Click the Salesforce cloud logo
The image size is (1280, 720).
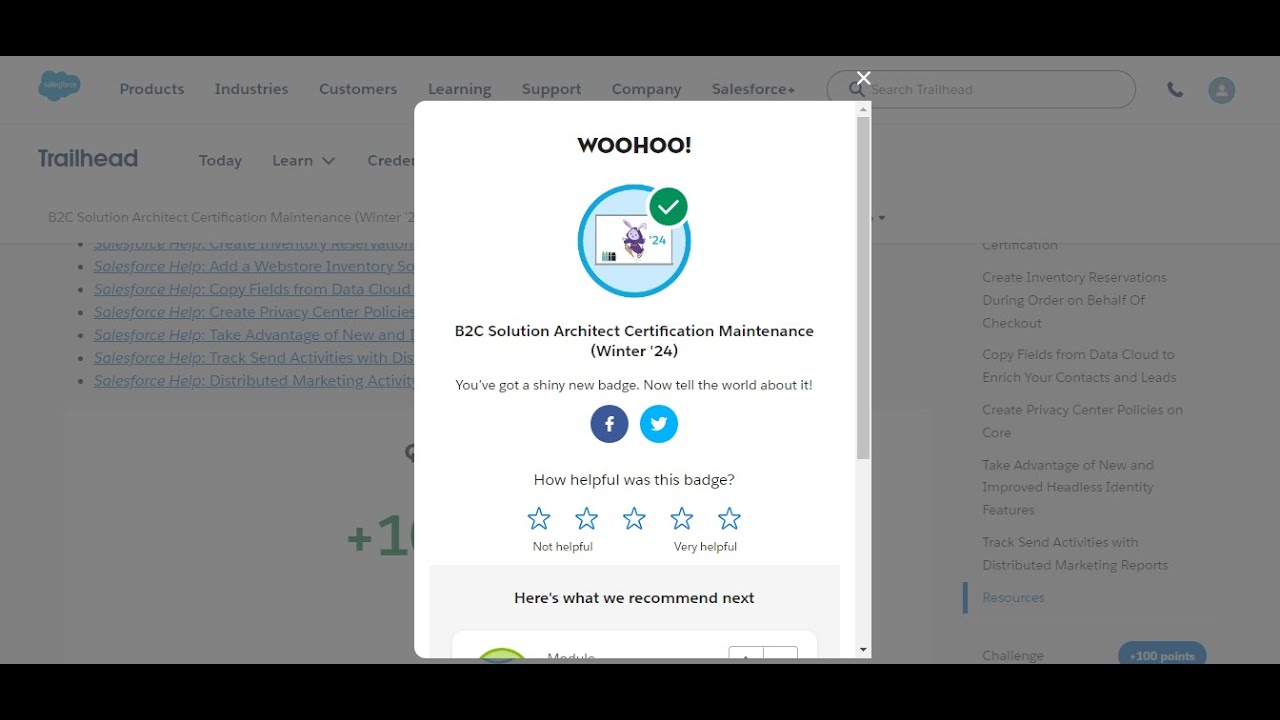[60, 86]
